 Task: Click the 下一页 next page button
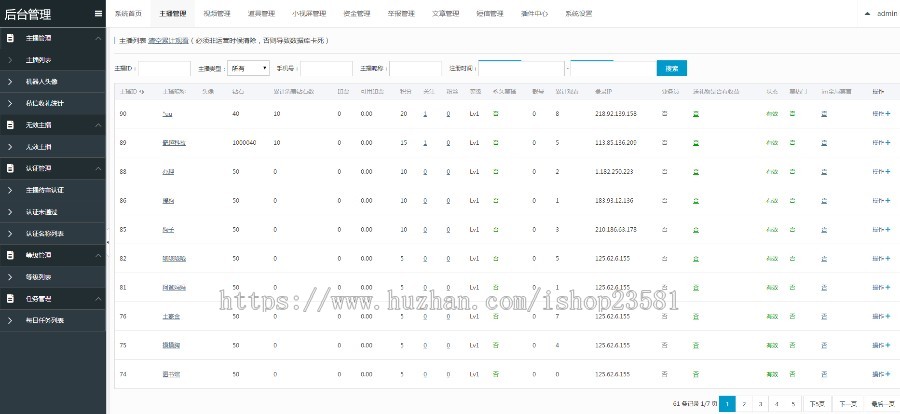(848, 404)
